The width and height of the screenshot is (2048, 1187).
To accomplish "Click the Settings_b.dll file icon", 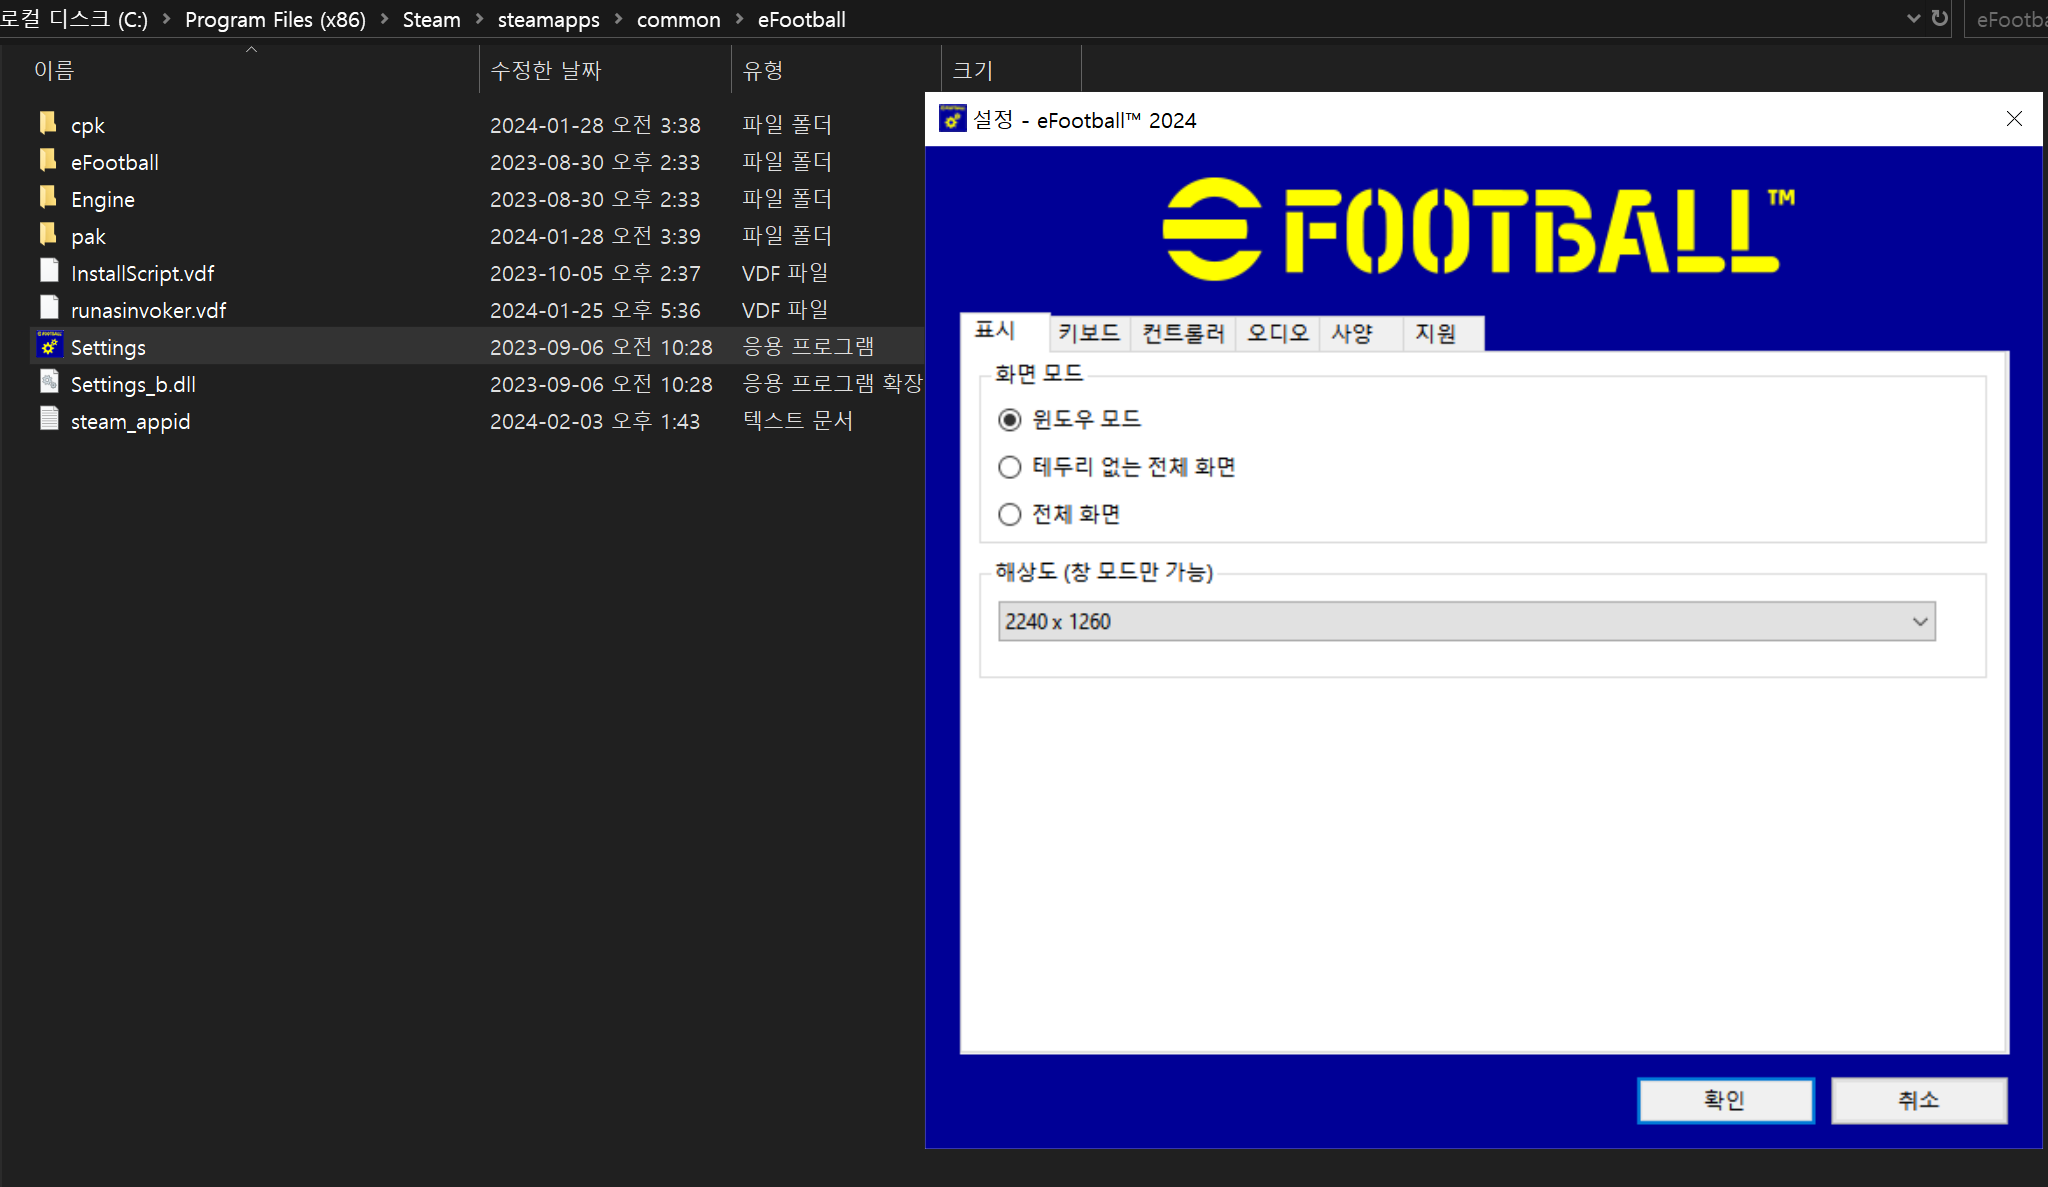I will [49, 383].
